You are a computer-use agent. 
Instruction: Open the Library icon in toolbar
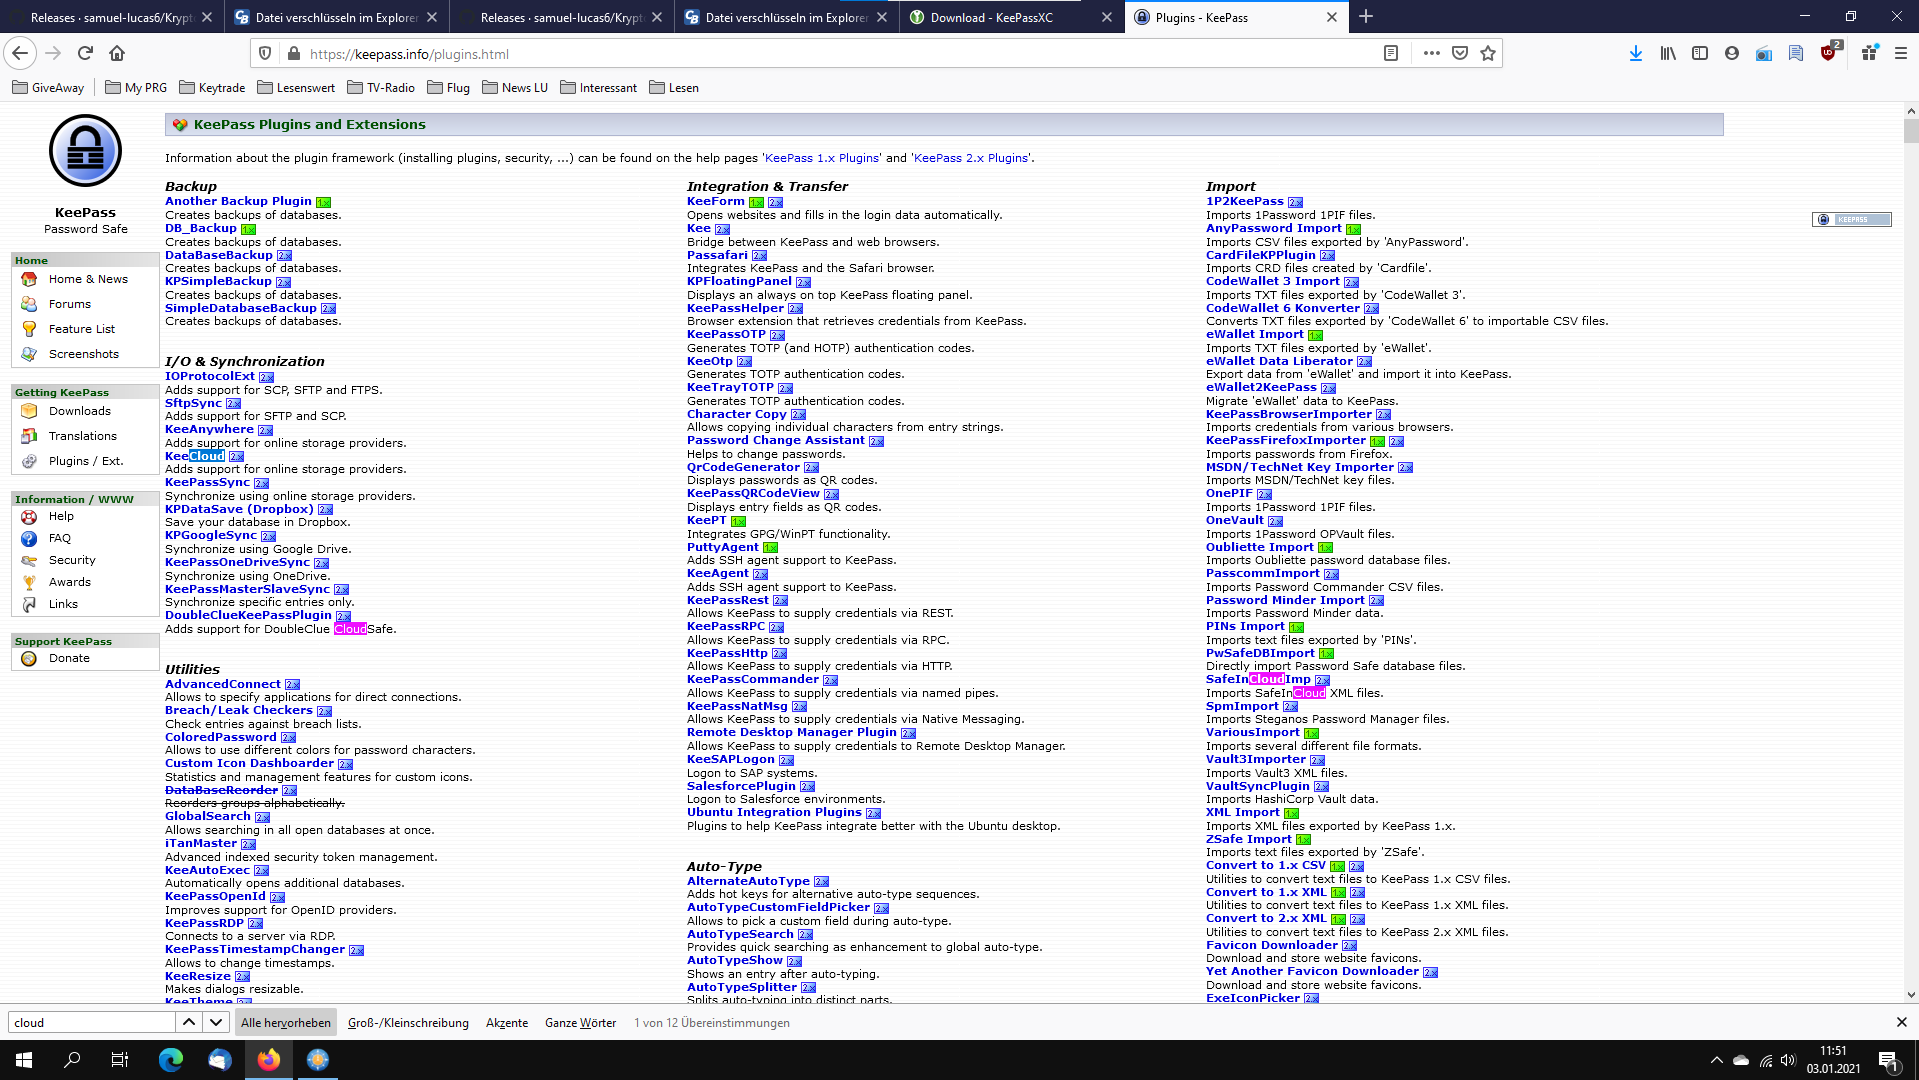pyautogui.click(x=1668, y=53)
